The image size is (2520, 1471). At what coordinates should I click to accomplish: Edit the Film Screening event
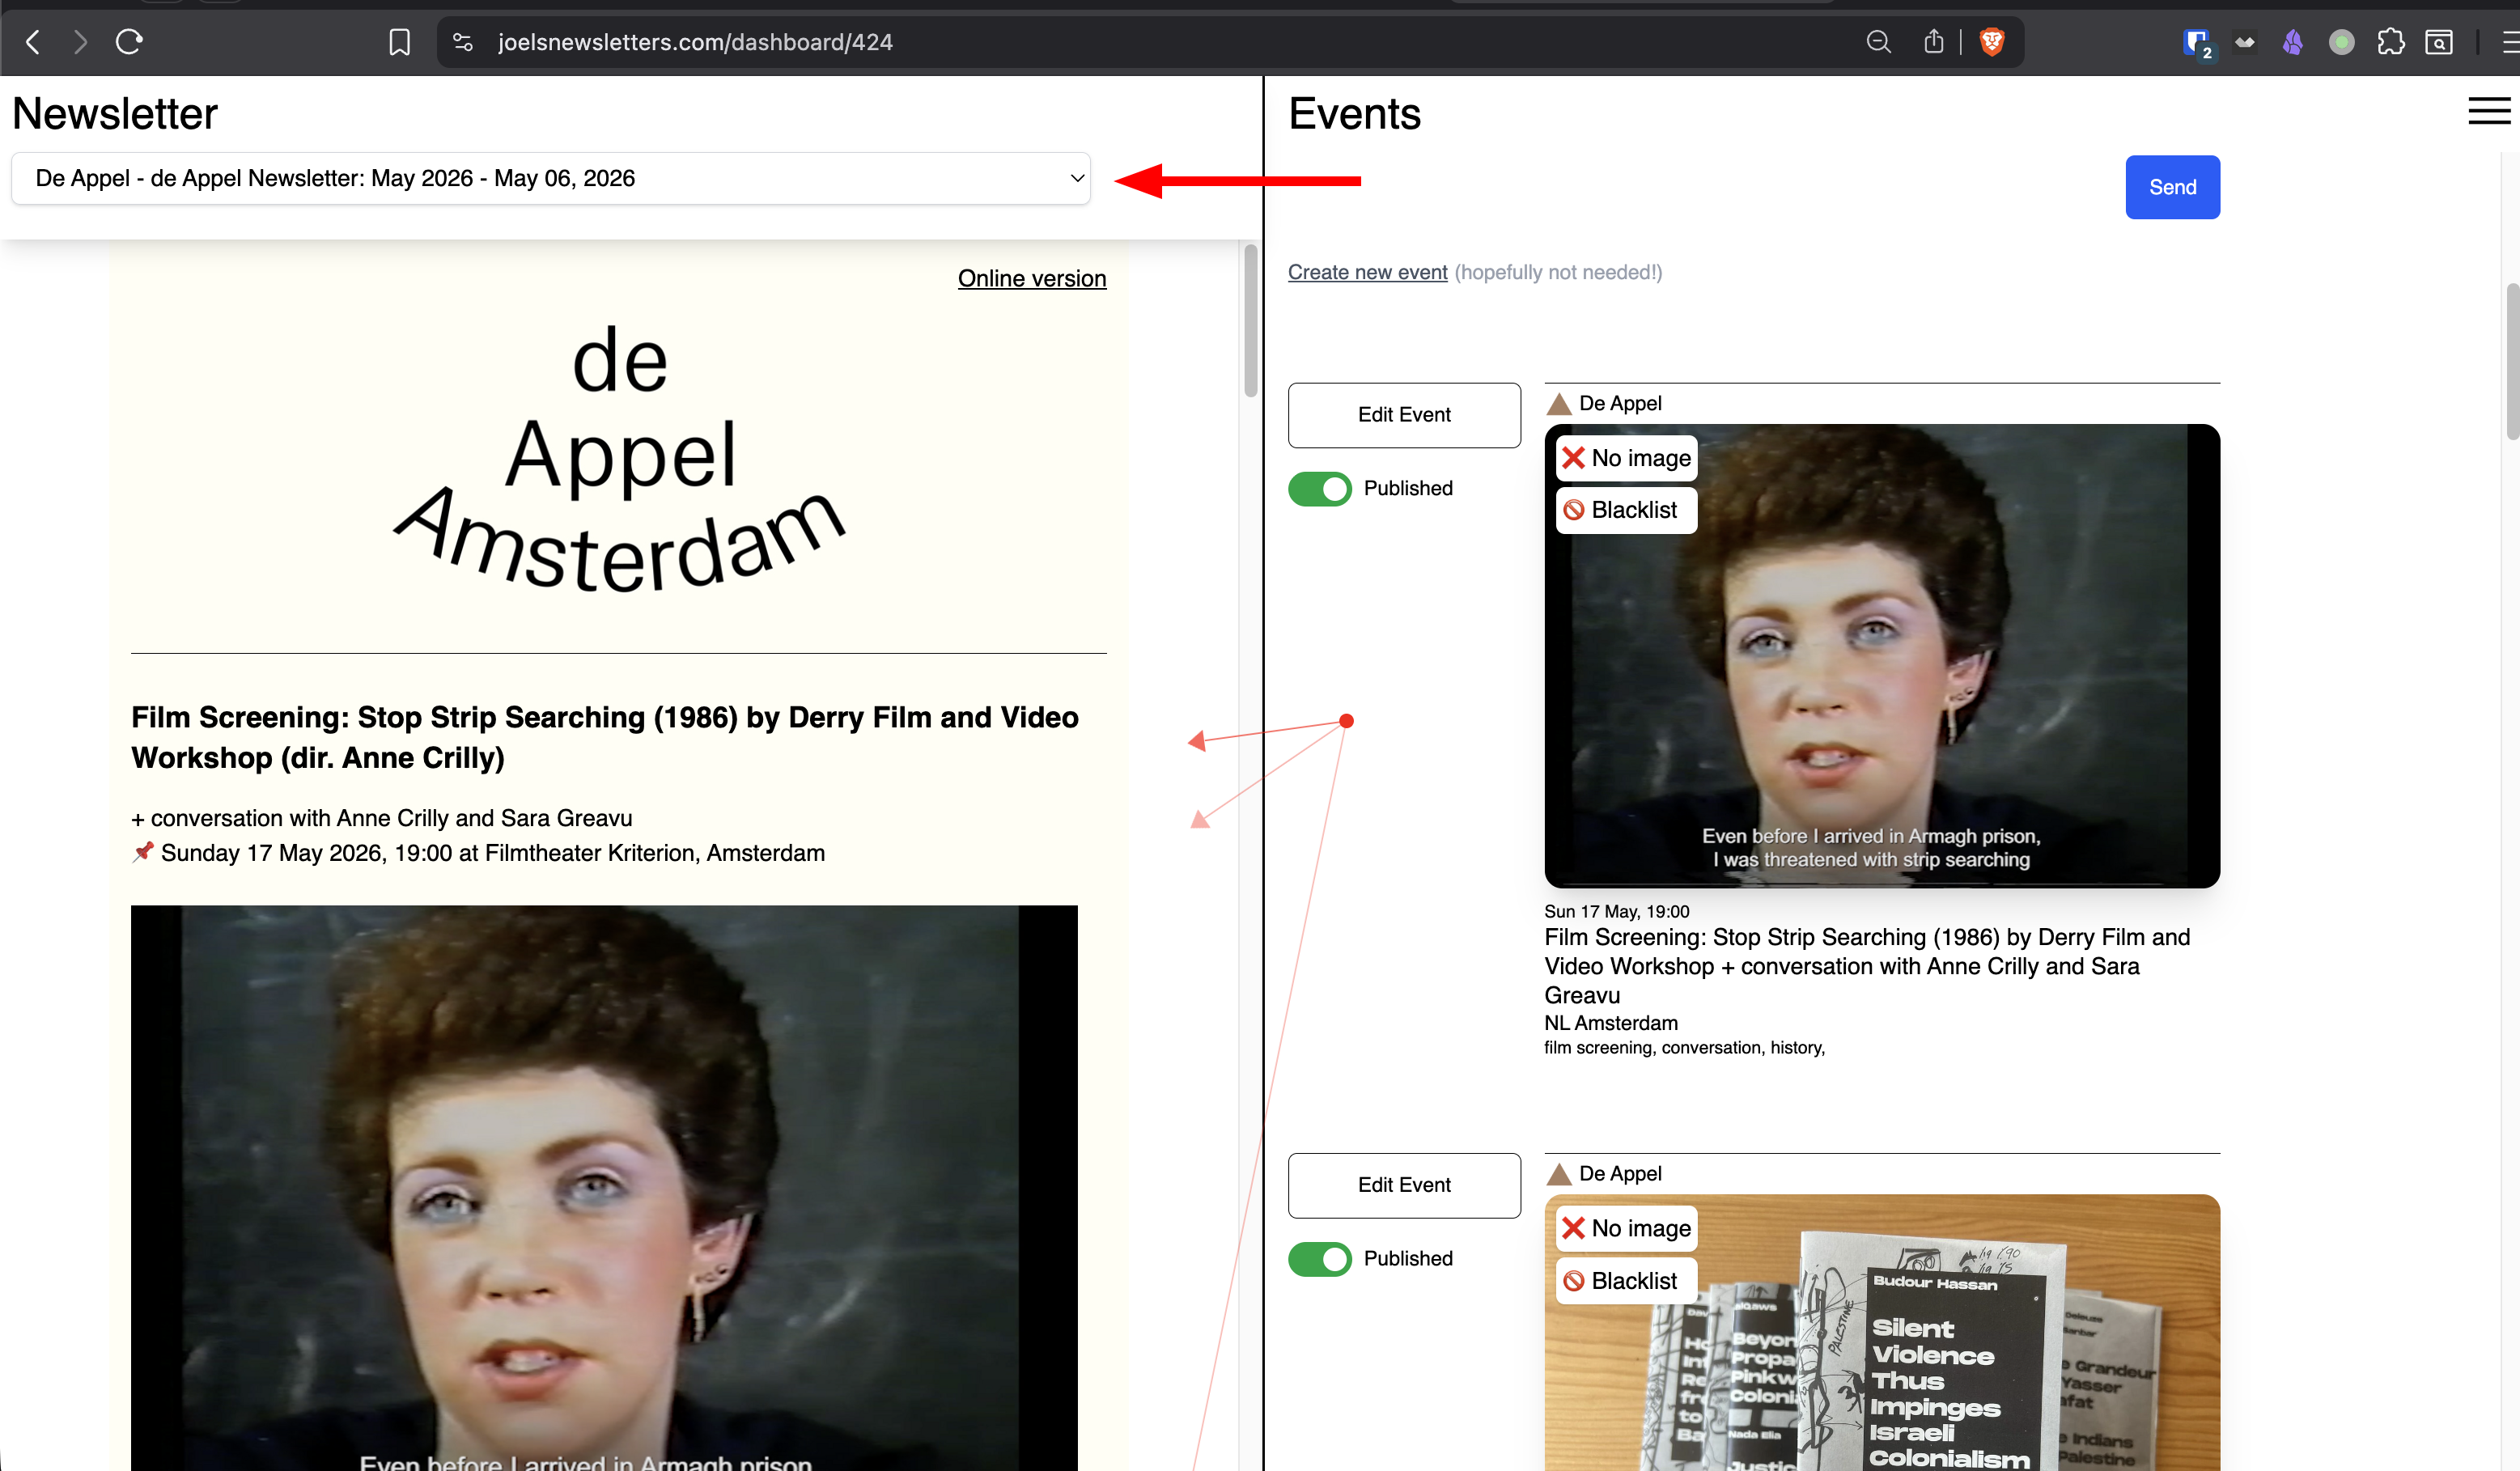[x=1404, y=415]
